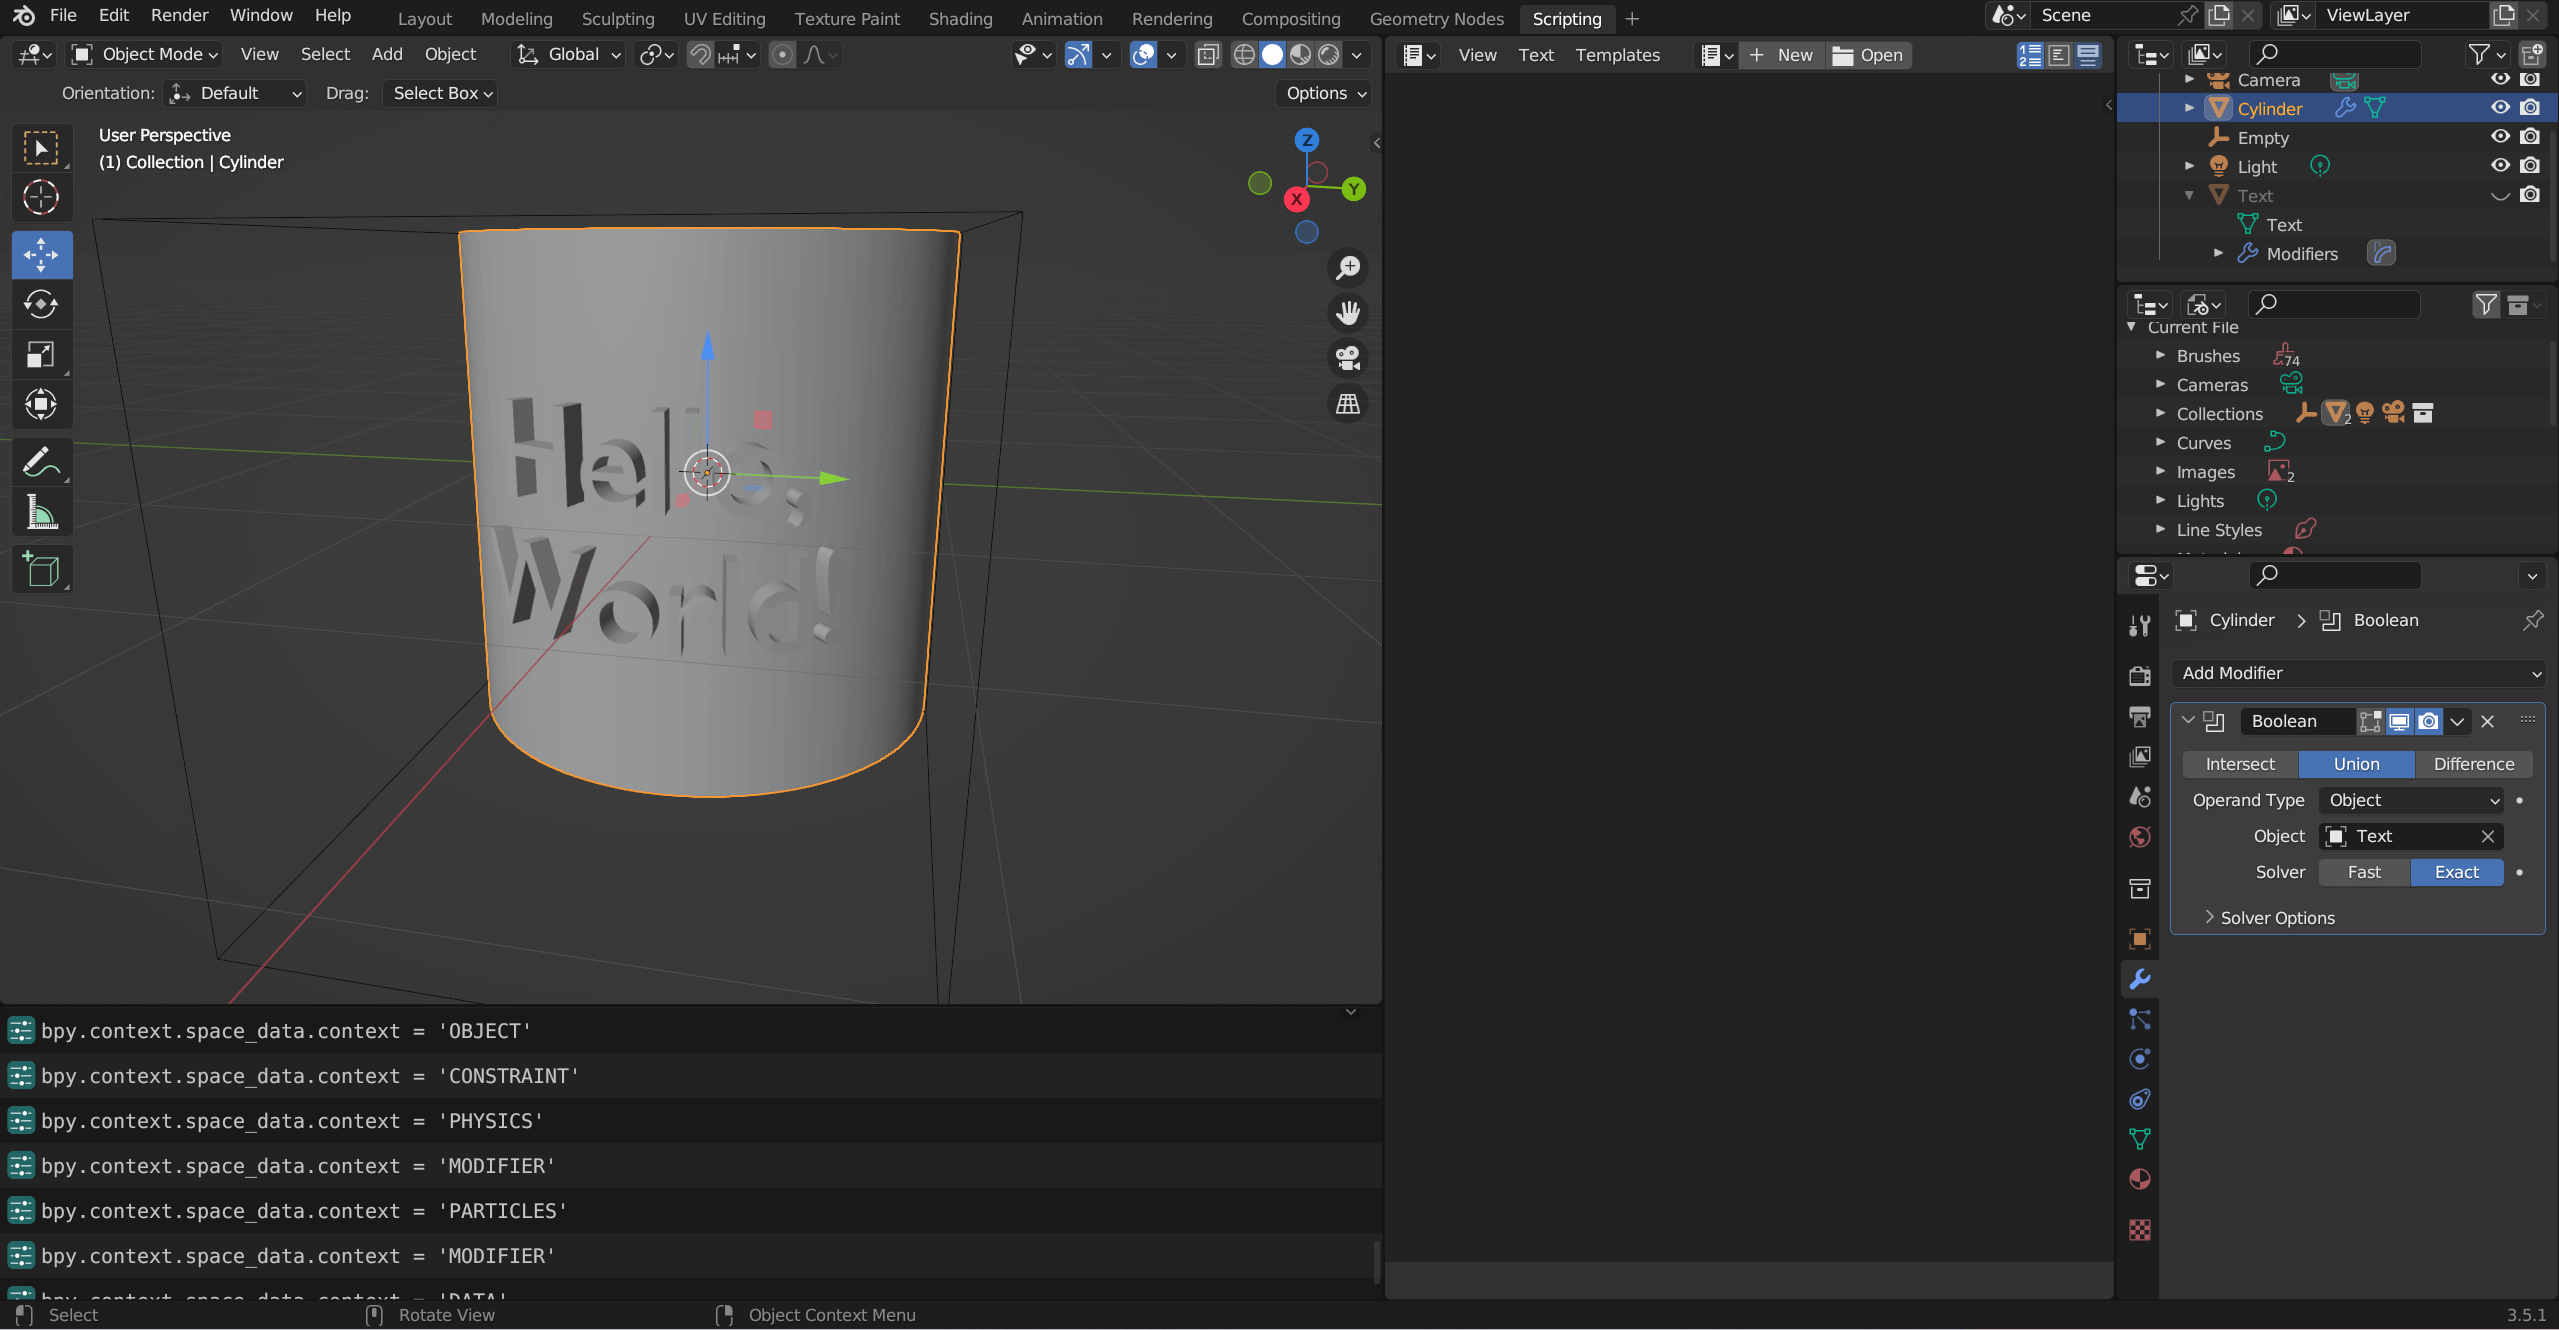Screen dimensions: 2559x1330
Task: Open the Operand Type dropdown
Action: (x=2412, y=800)
